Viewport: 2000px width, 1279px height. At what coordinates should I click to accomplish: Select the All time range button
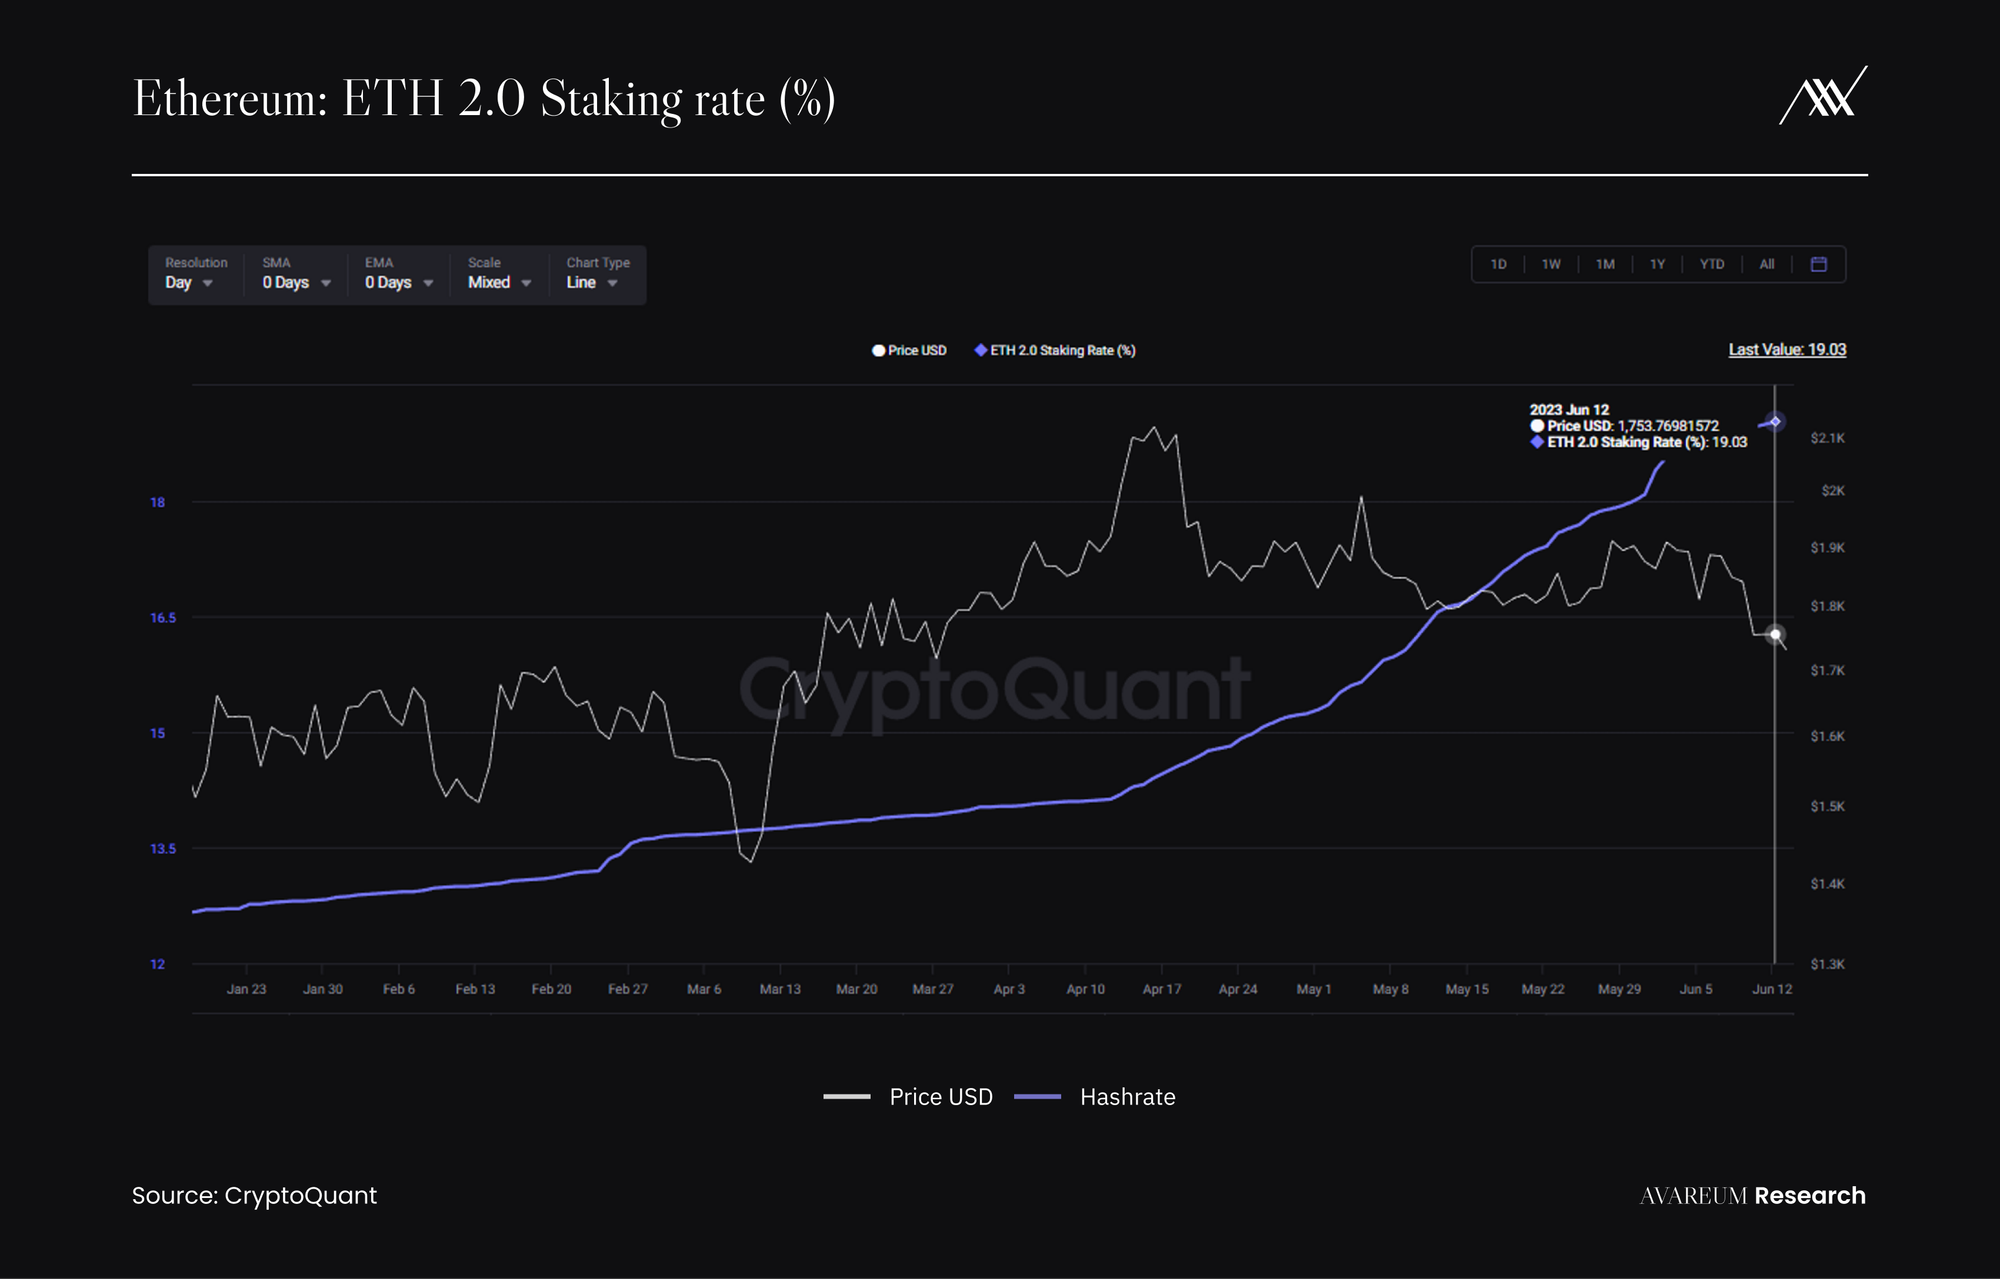click(1766, 265)
